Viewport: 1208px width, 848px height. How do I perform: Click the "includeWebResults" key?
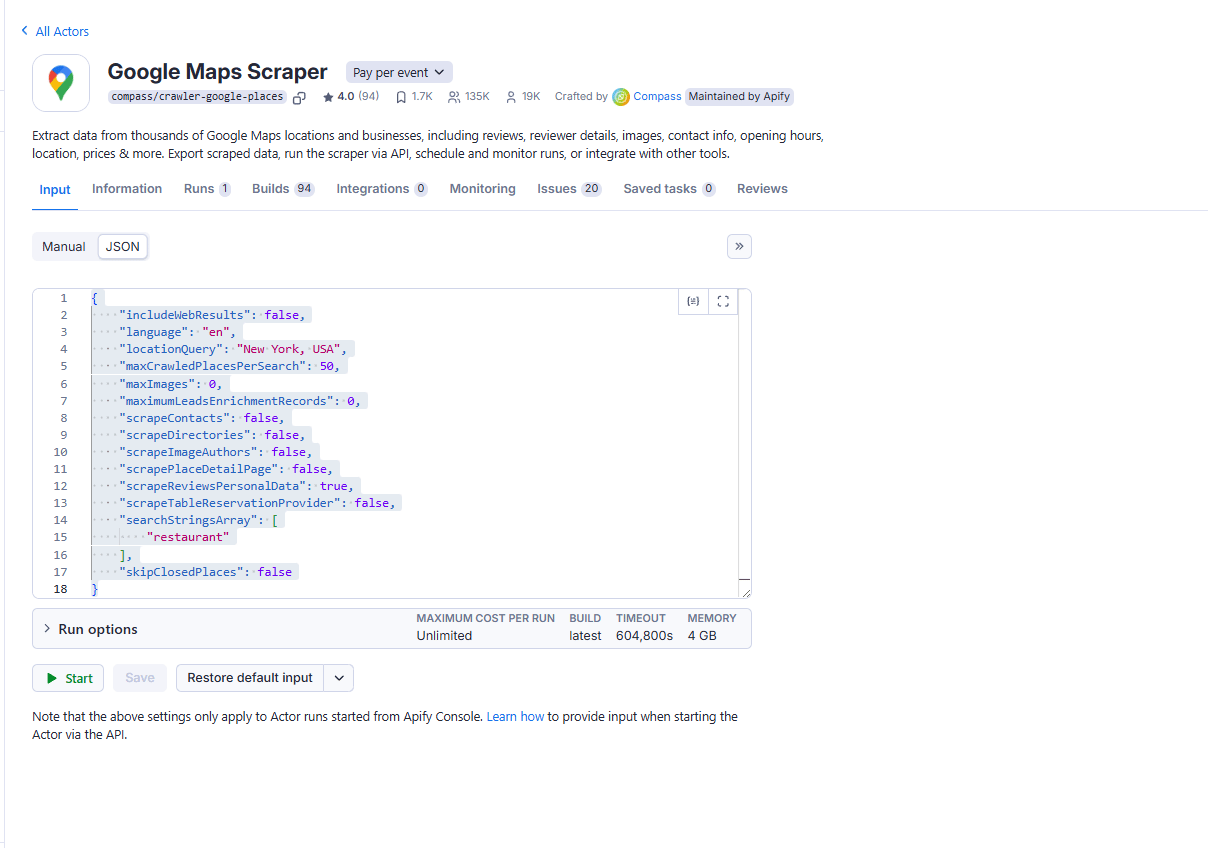click(184, 315)
